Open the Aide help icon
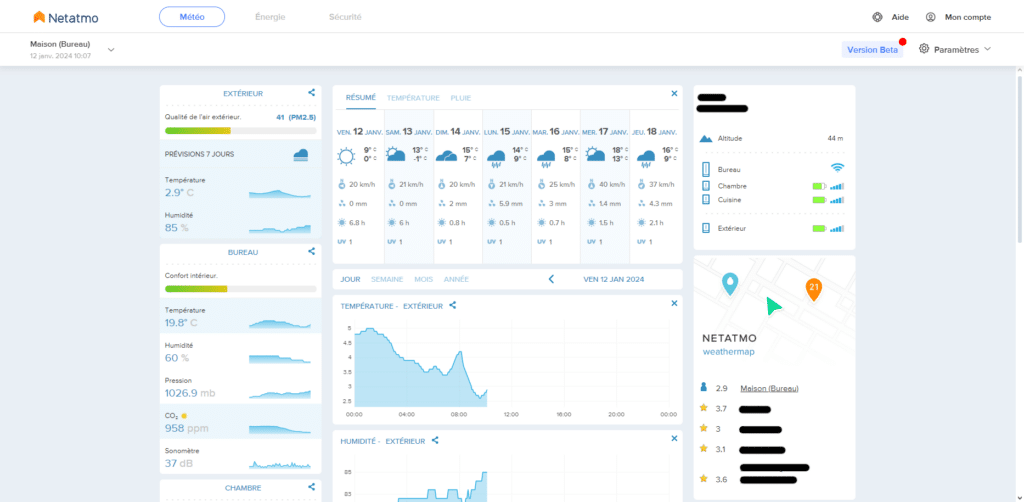Screen dimensions: 1024x502 click(x=877, y=17)
